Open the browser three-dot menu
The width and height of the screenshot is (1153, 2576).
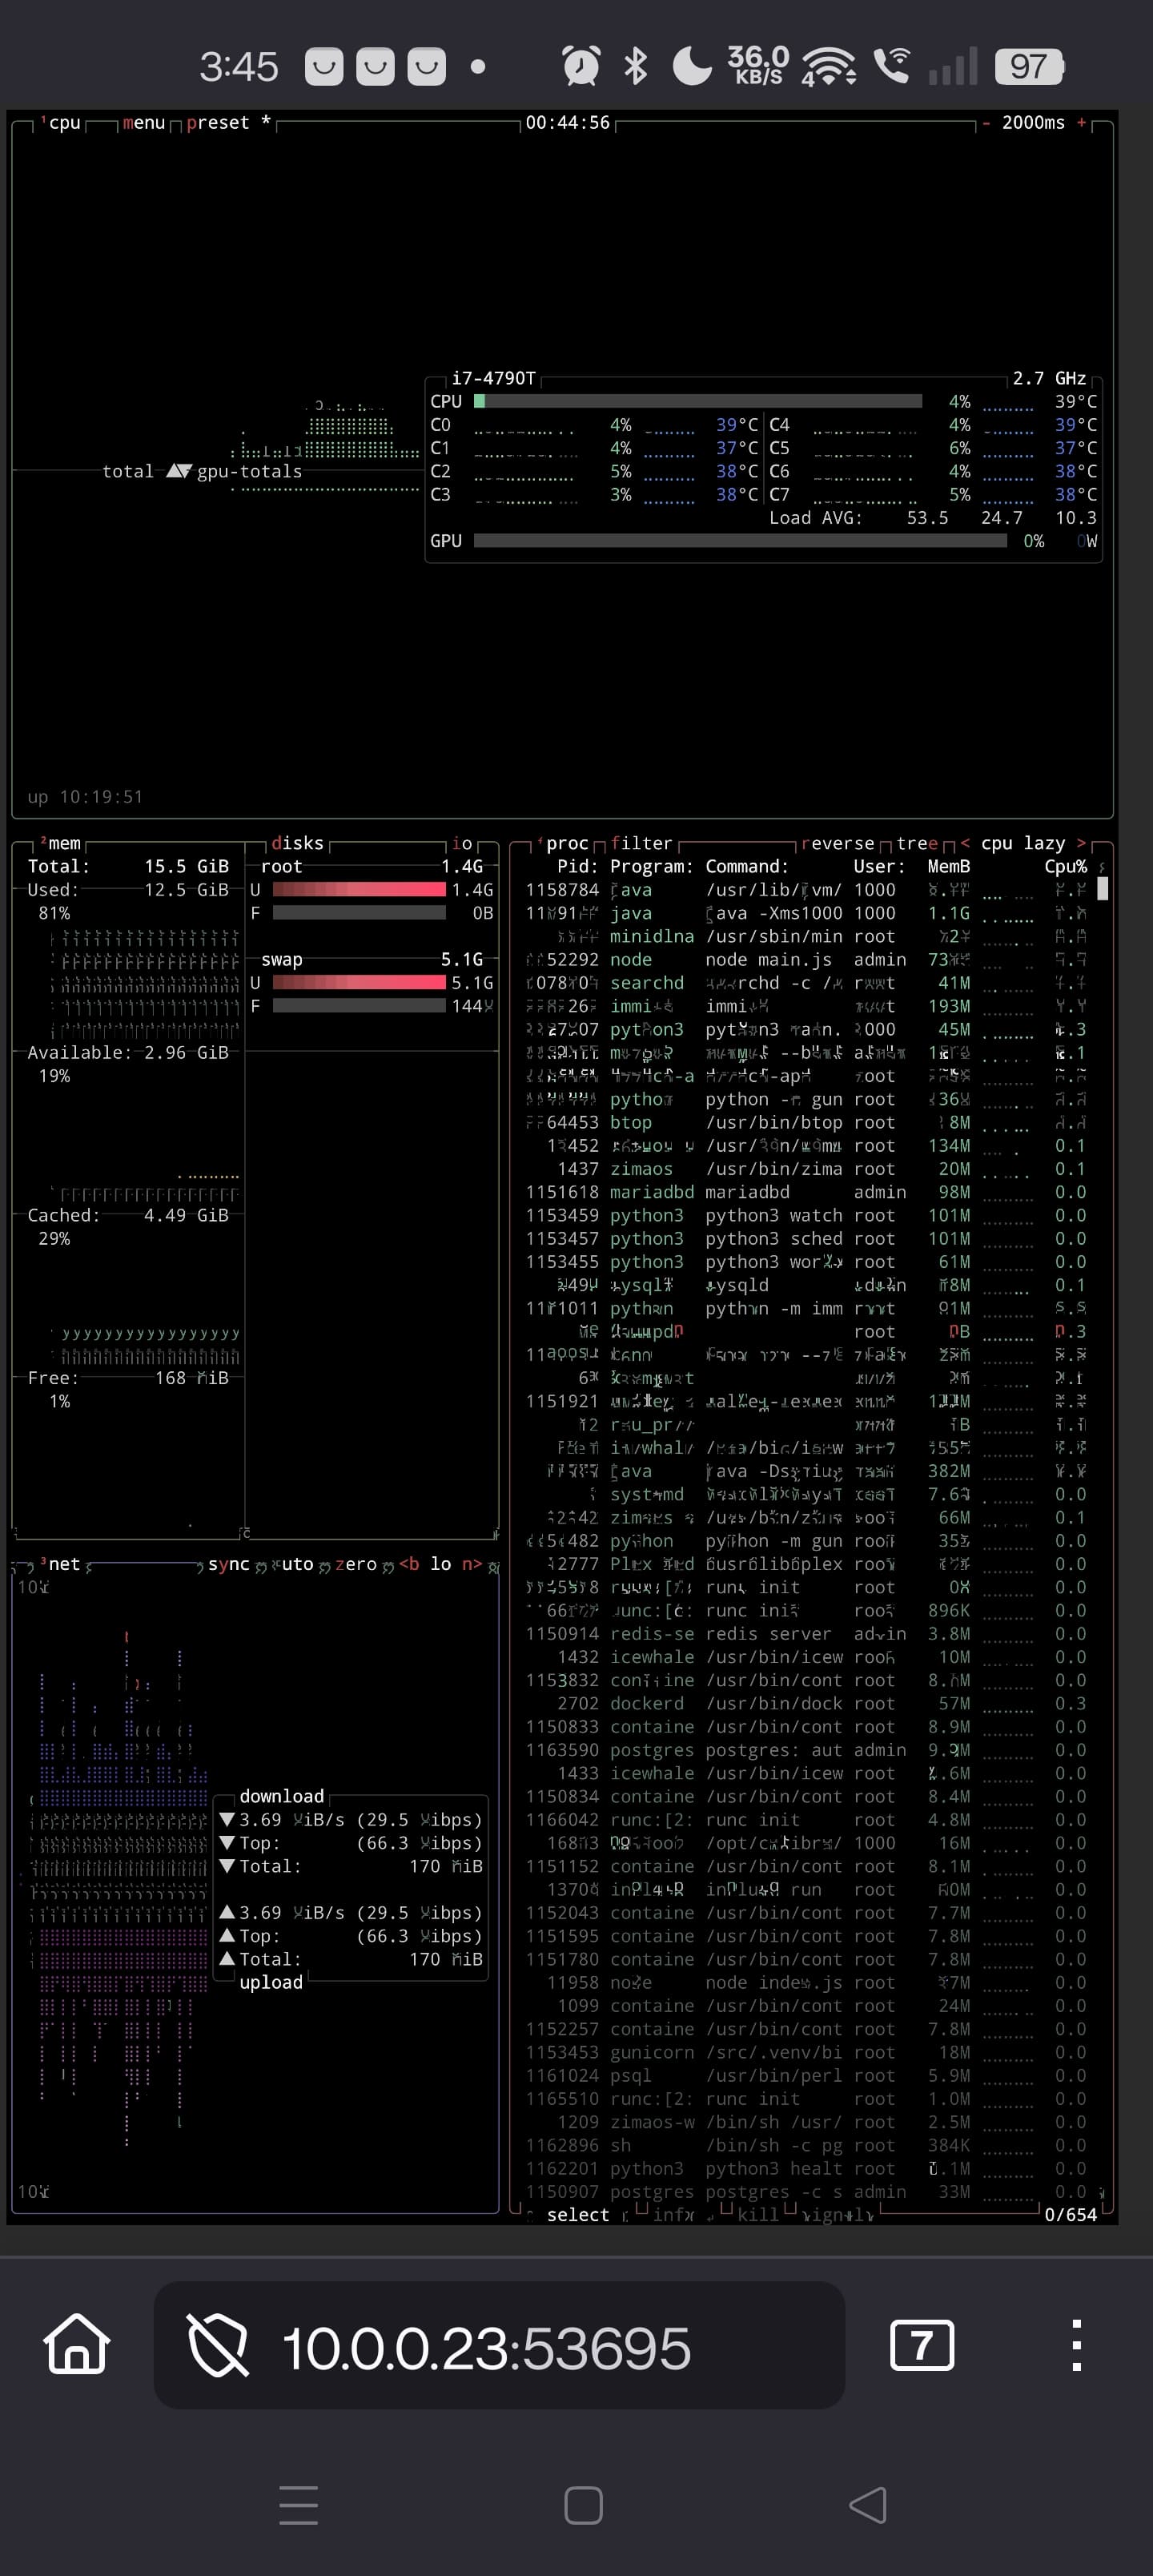point(1076,2345)
